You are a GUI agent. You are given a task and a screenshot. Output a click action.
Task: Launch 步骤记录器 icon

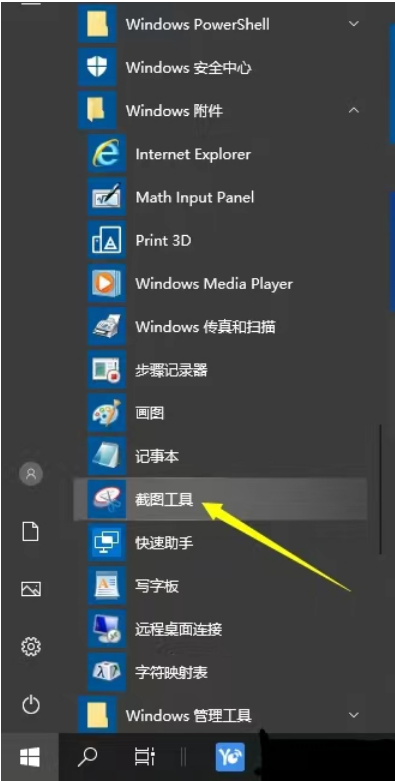click(x=107, y=370)
